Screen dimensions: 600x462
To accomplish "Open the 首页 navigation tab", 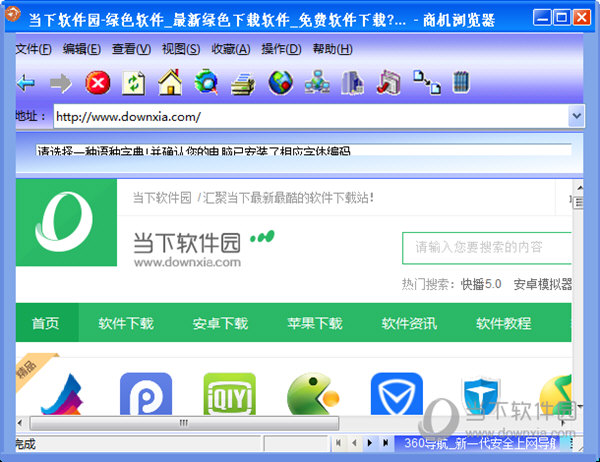I will [x=46, y=323].
